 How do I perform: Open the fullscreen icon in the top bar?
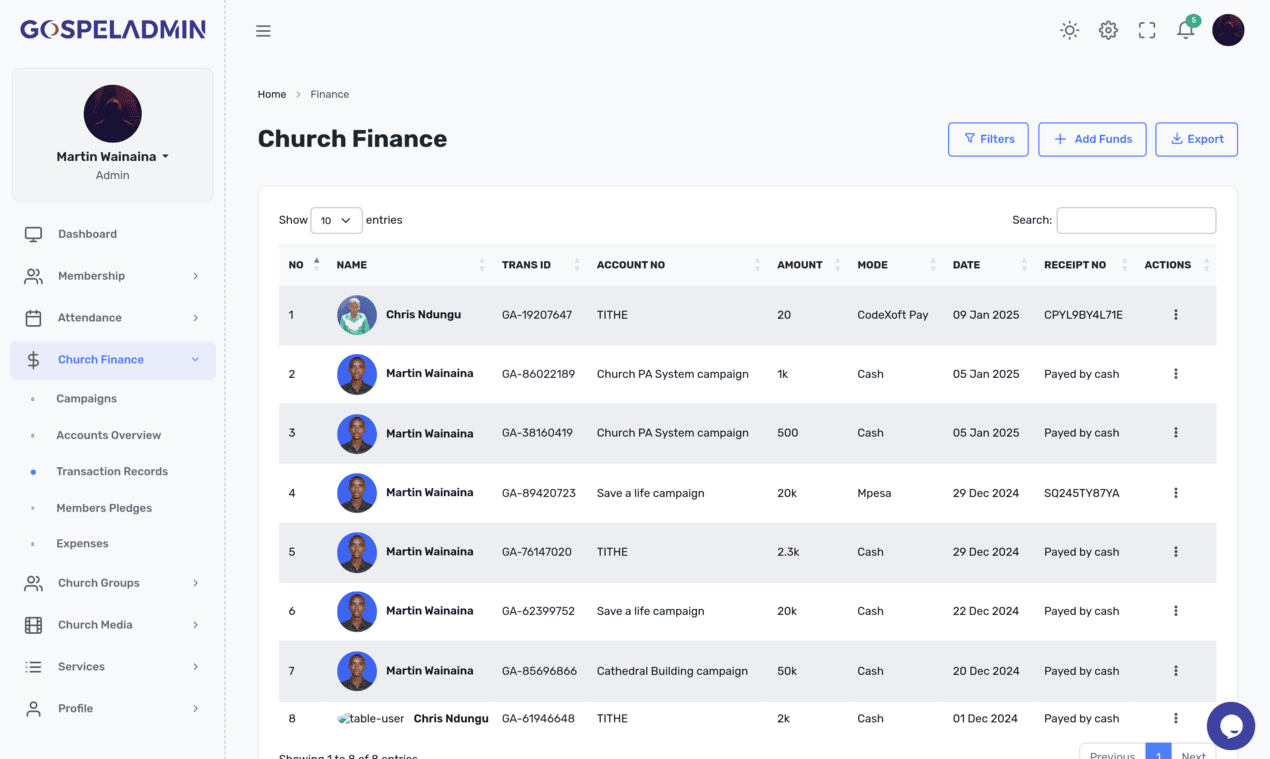(1147, 30)
